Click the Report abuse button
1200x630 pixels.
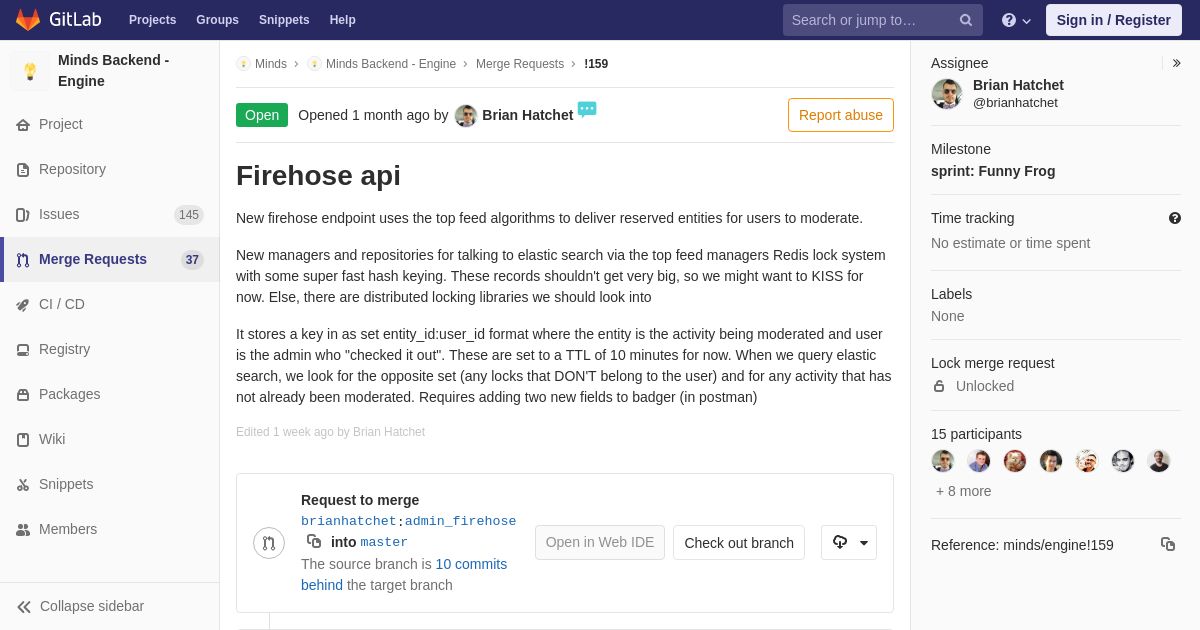point(841,115)
